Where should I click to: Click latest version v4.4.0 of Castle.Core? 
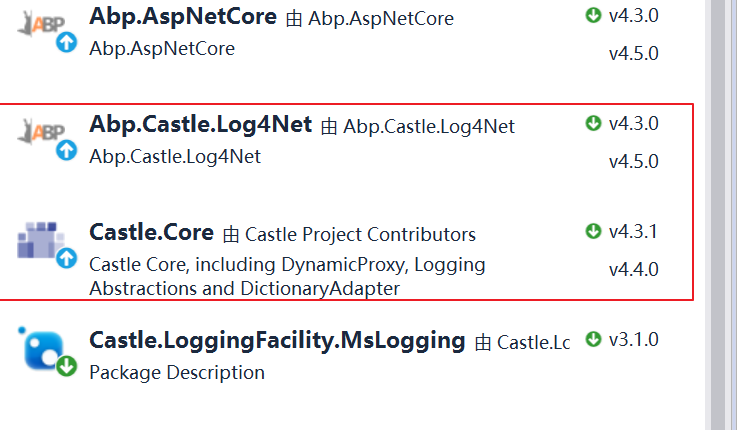click(634, 270)
